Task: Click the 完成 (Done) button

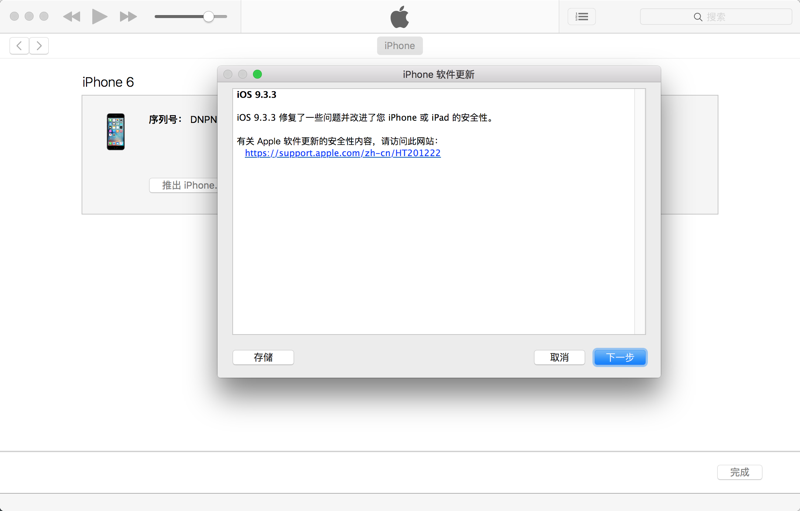Action: [740, 472]
